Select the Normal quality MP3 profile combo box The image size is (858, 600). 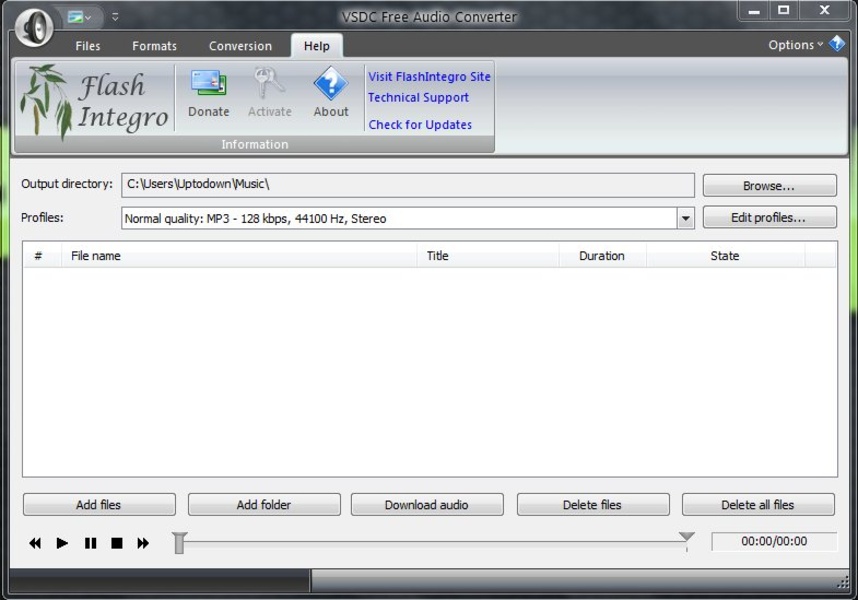tap(408, 218)
